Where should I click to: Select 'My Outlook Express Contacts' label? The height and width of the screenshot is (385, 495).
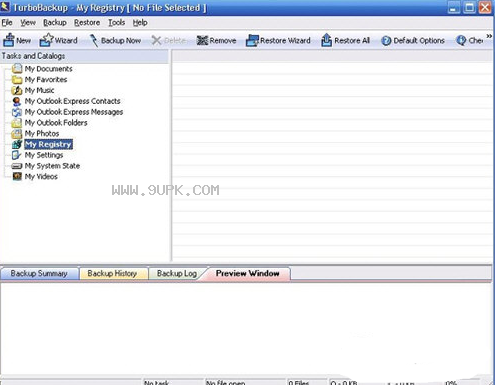[72, 101]
